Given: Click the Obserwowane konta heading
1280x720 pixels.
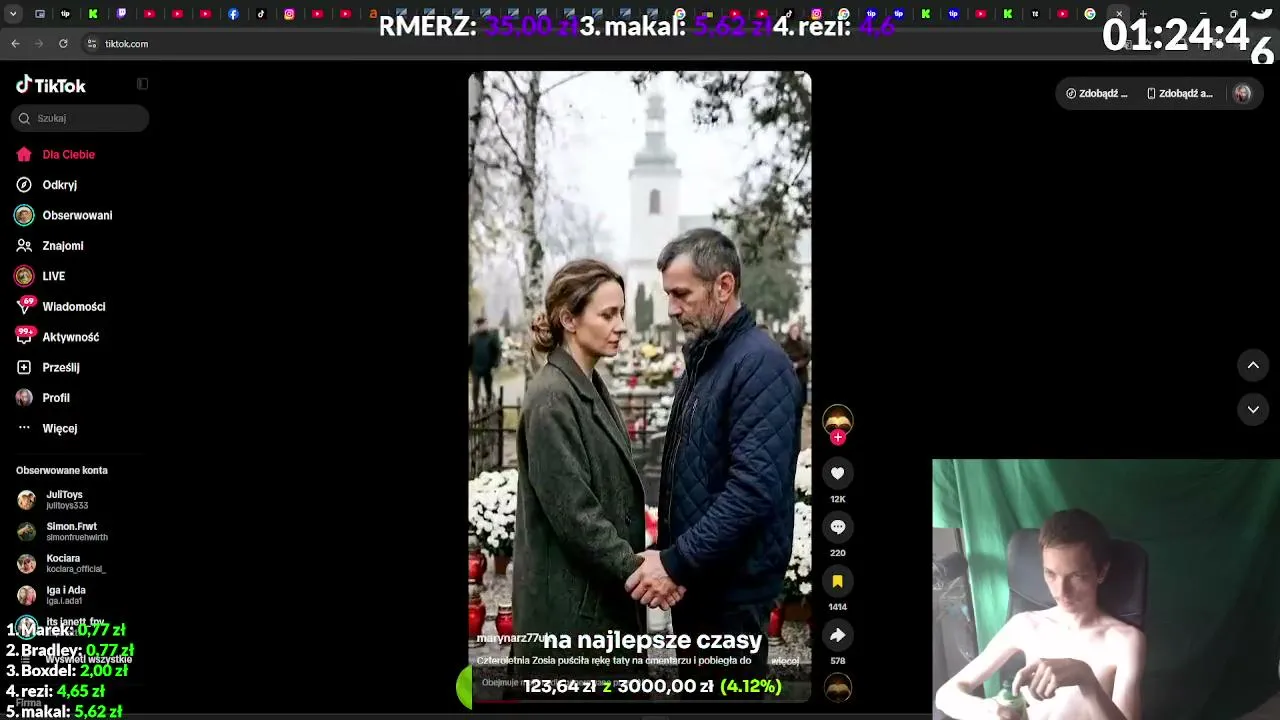Looking at the screenshot, I should point(62,470).
